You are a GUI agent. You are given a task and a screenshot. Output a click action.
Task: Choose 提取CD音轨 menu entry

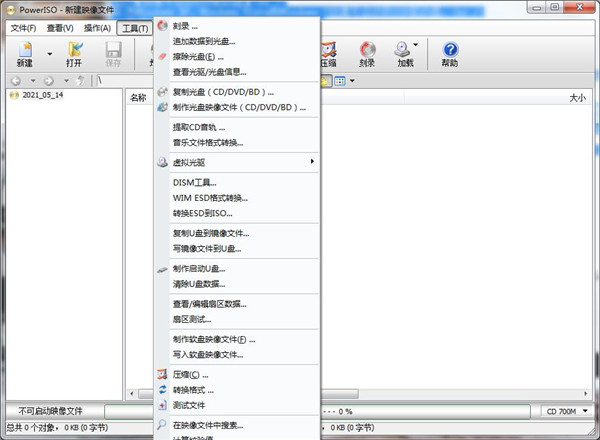point(237,127)
